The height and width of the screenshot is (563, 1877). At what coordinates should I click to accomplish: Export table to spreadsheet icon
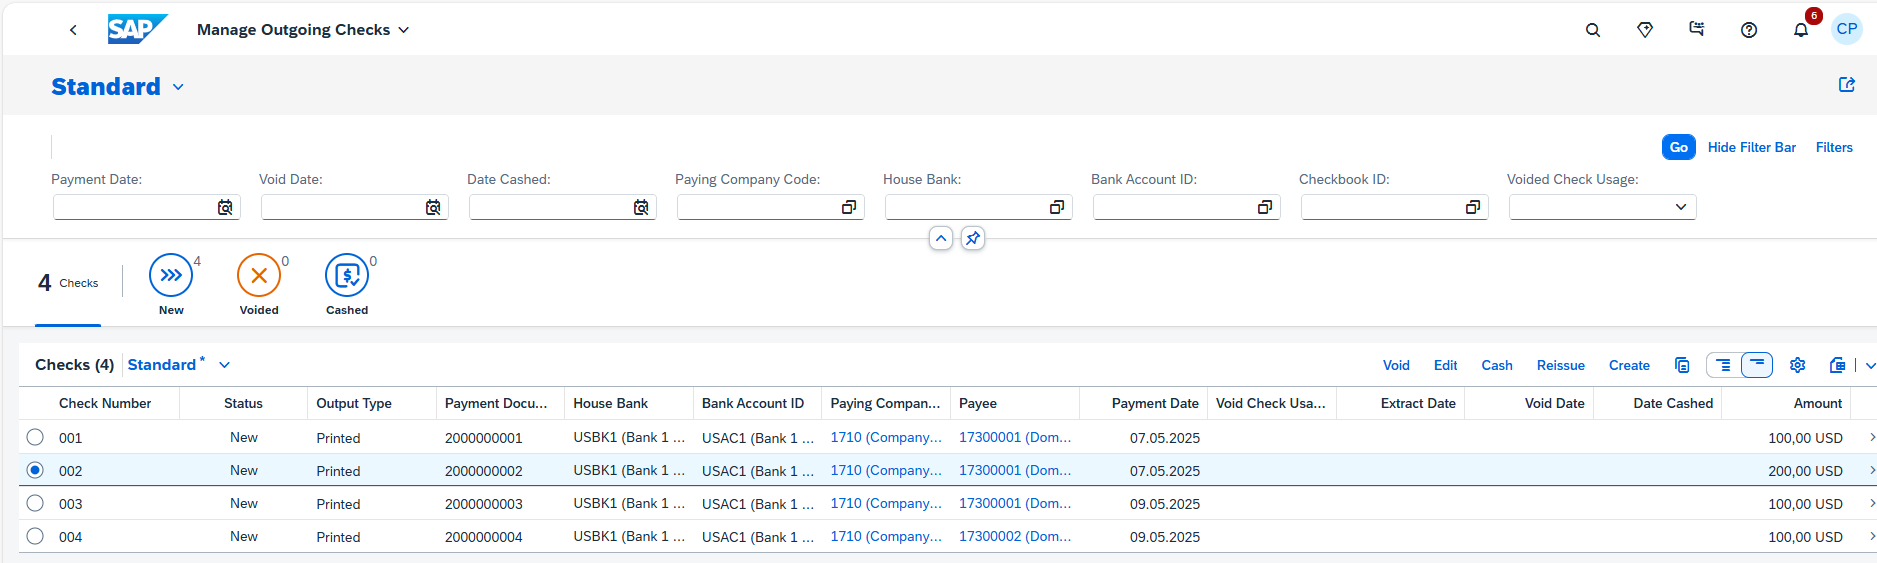(1837, 365)
